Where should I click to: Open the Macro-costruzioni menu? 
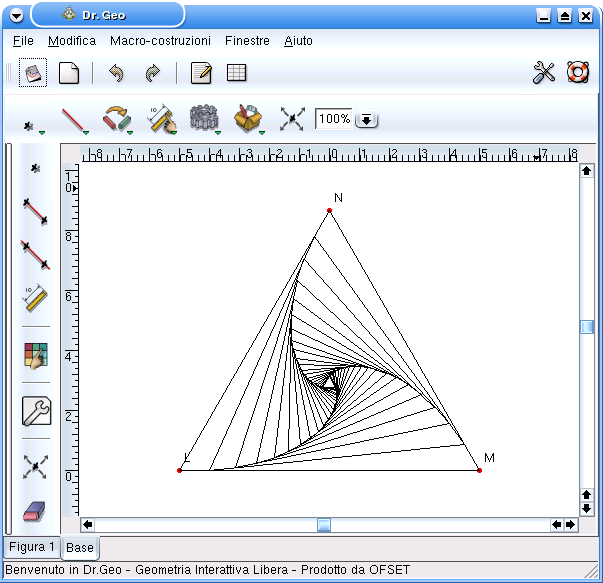click(160, 41)
